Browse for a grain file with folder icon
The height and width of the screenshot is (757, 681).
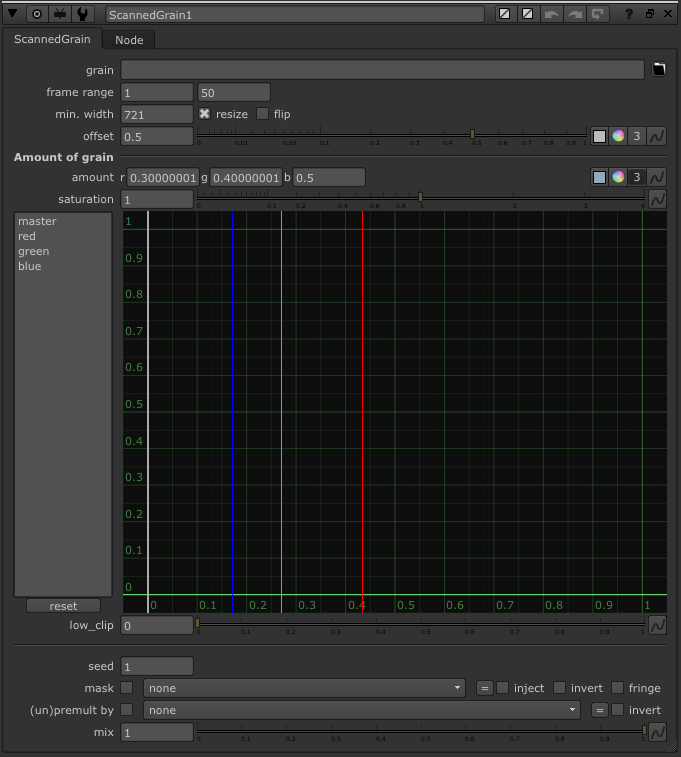(x=659, y=70)
